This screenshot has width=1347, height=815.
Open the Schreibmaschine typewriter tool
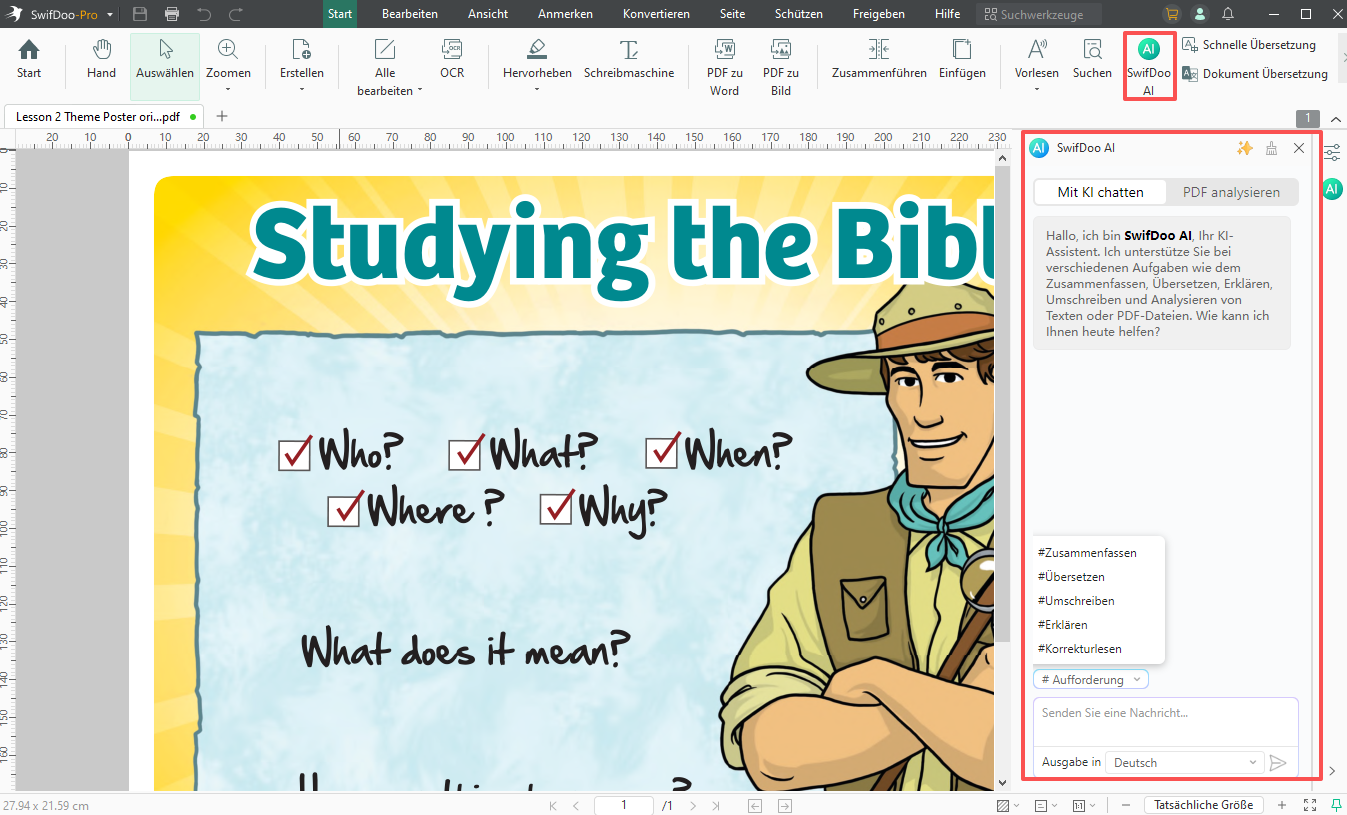point(629,60)
